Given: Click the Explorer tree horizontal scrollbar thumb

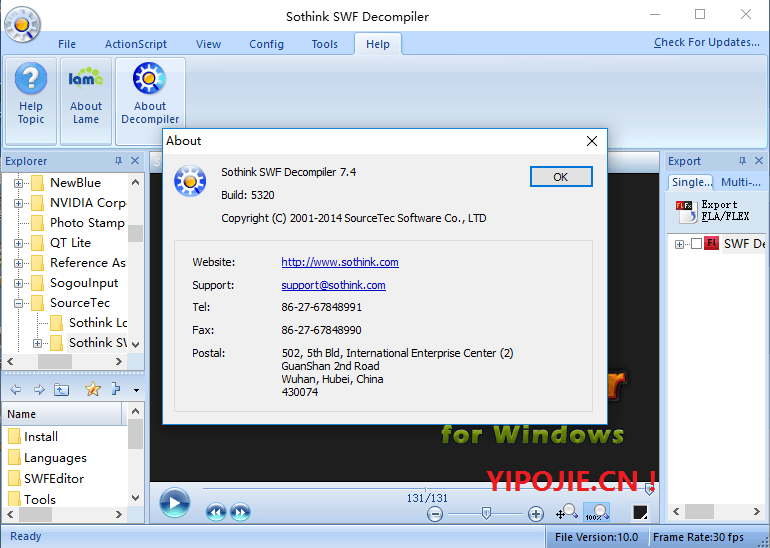Looking at the screenshot, I should click(x=55, y=361).
